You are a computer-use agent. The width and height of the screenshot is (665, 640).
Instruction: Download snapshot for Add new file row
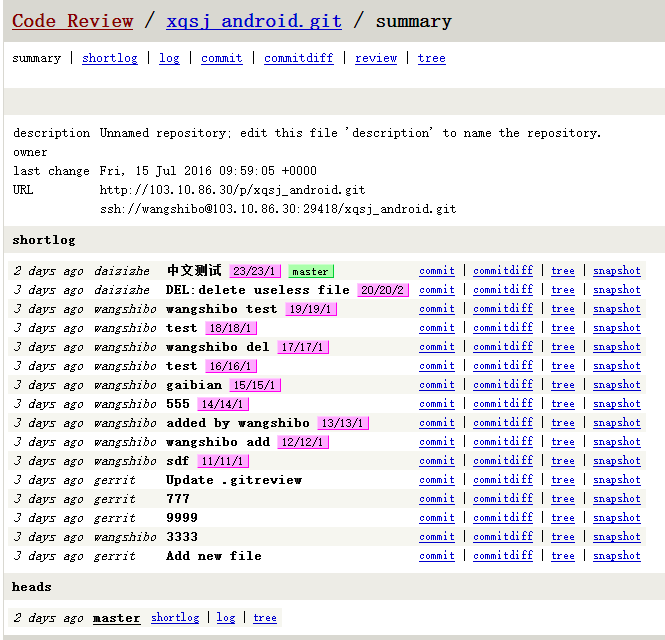pyautogui.click(x=617, y=556)
